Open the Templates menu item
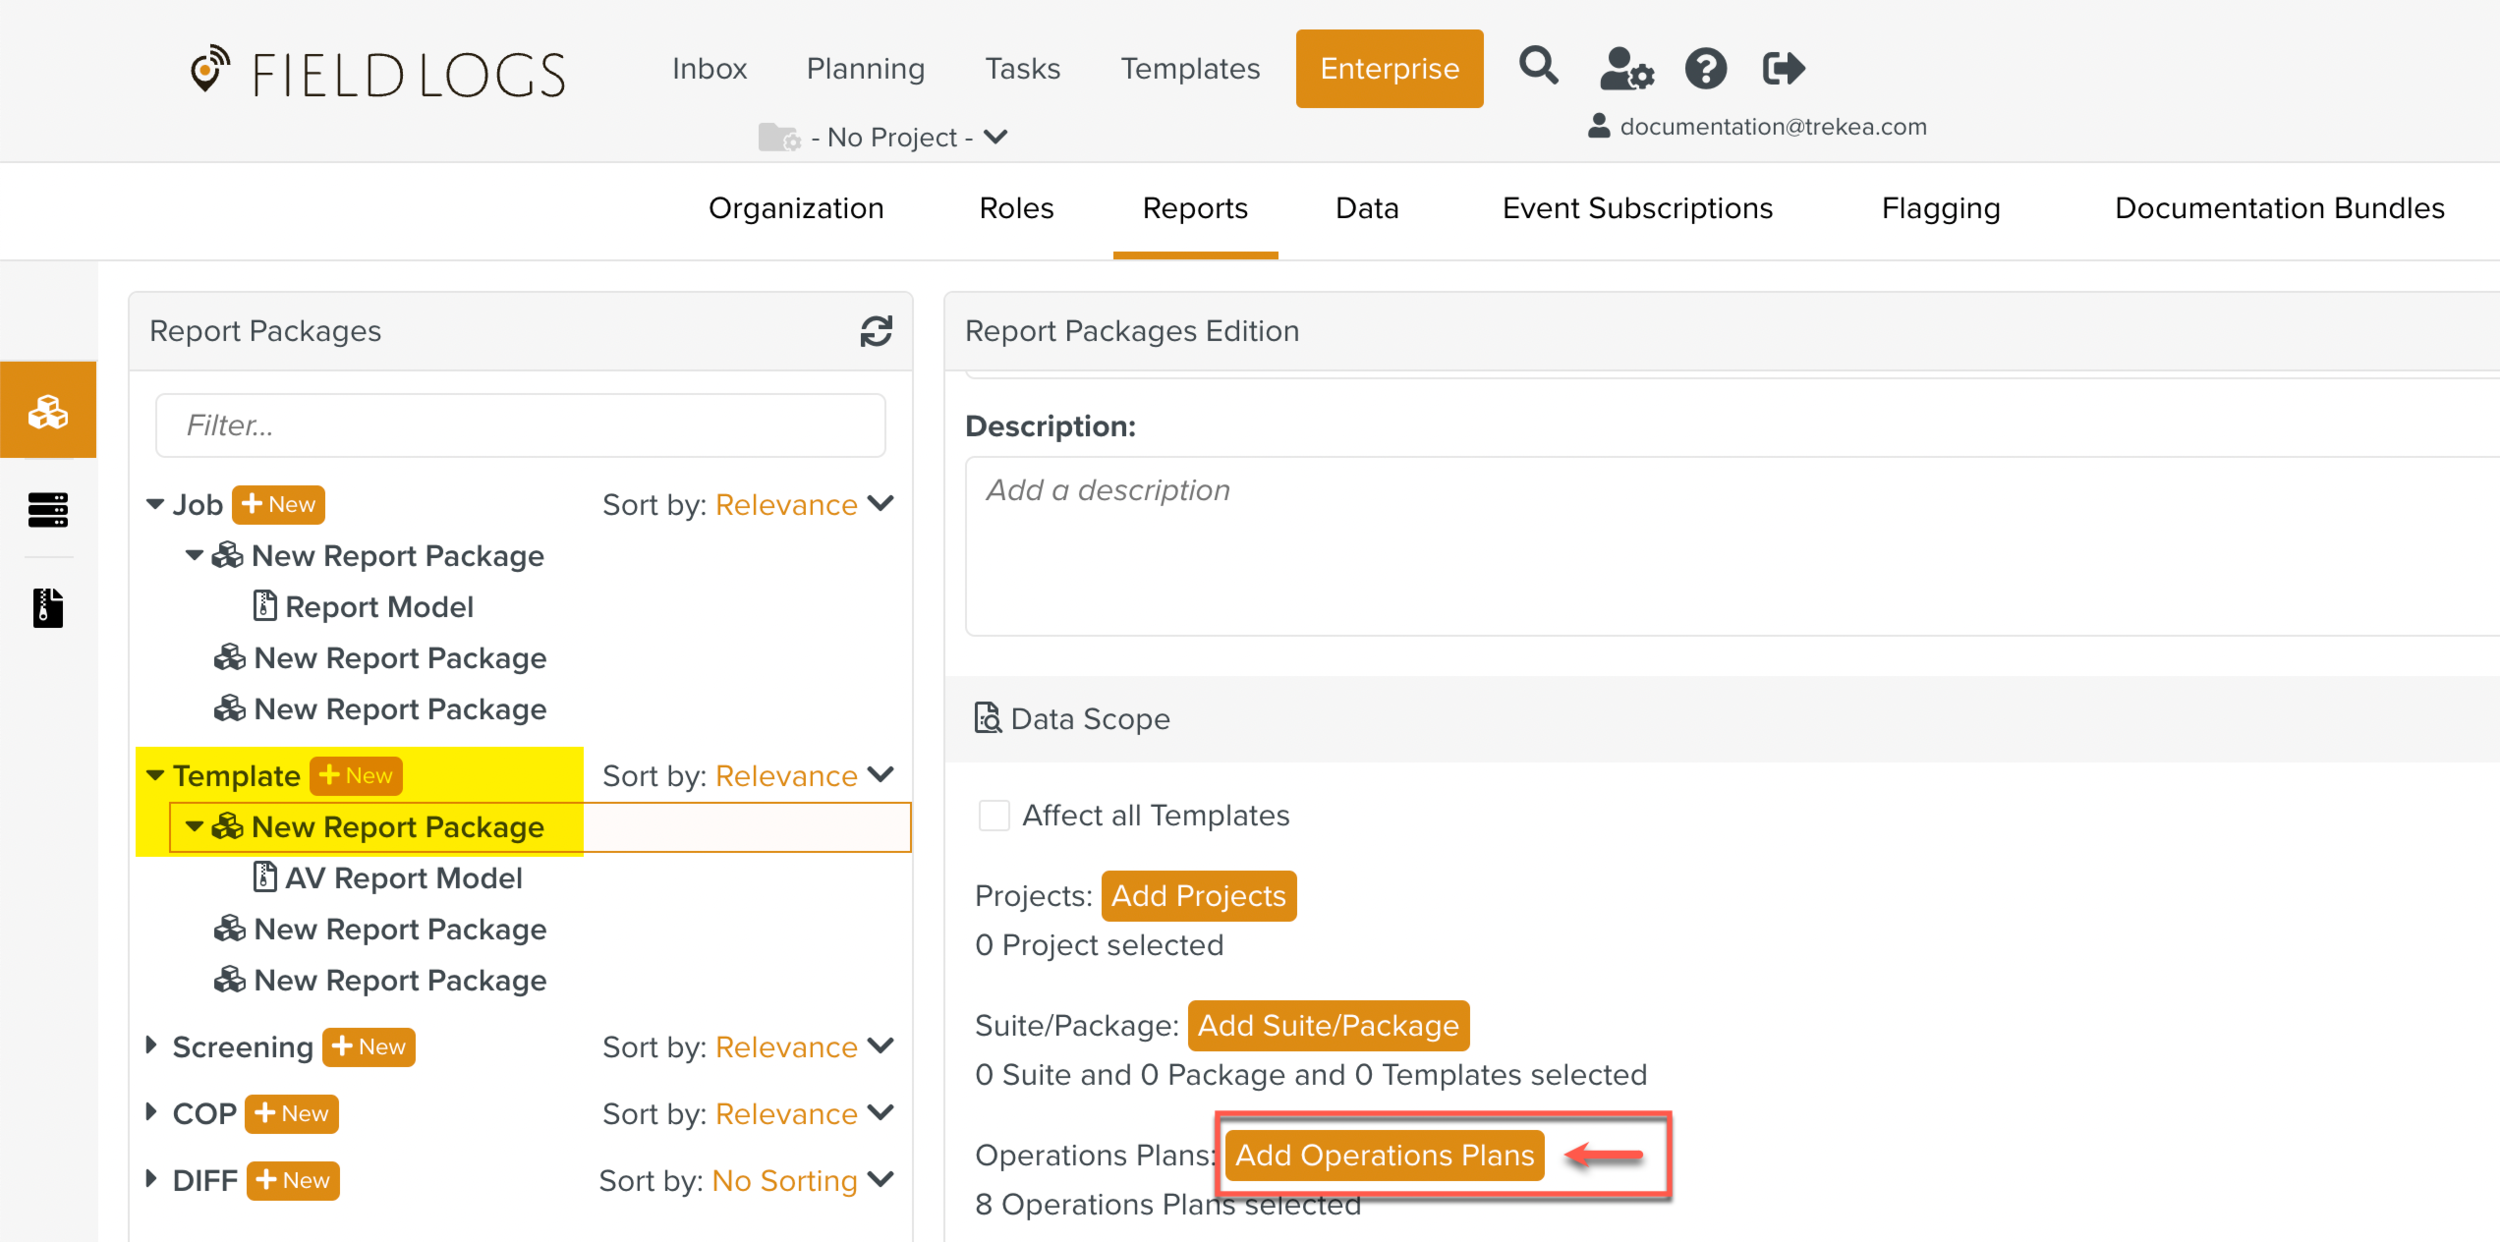 coord(1189,68)
